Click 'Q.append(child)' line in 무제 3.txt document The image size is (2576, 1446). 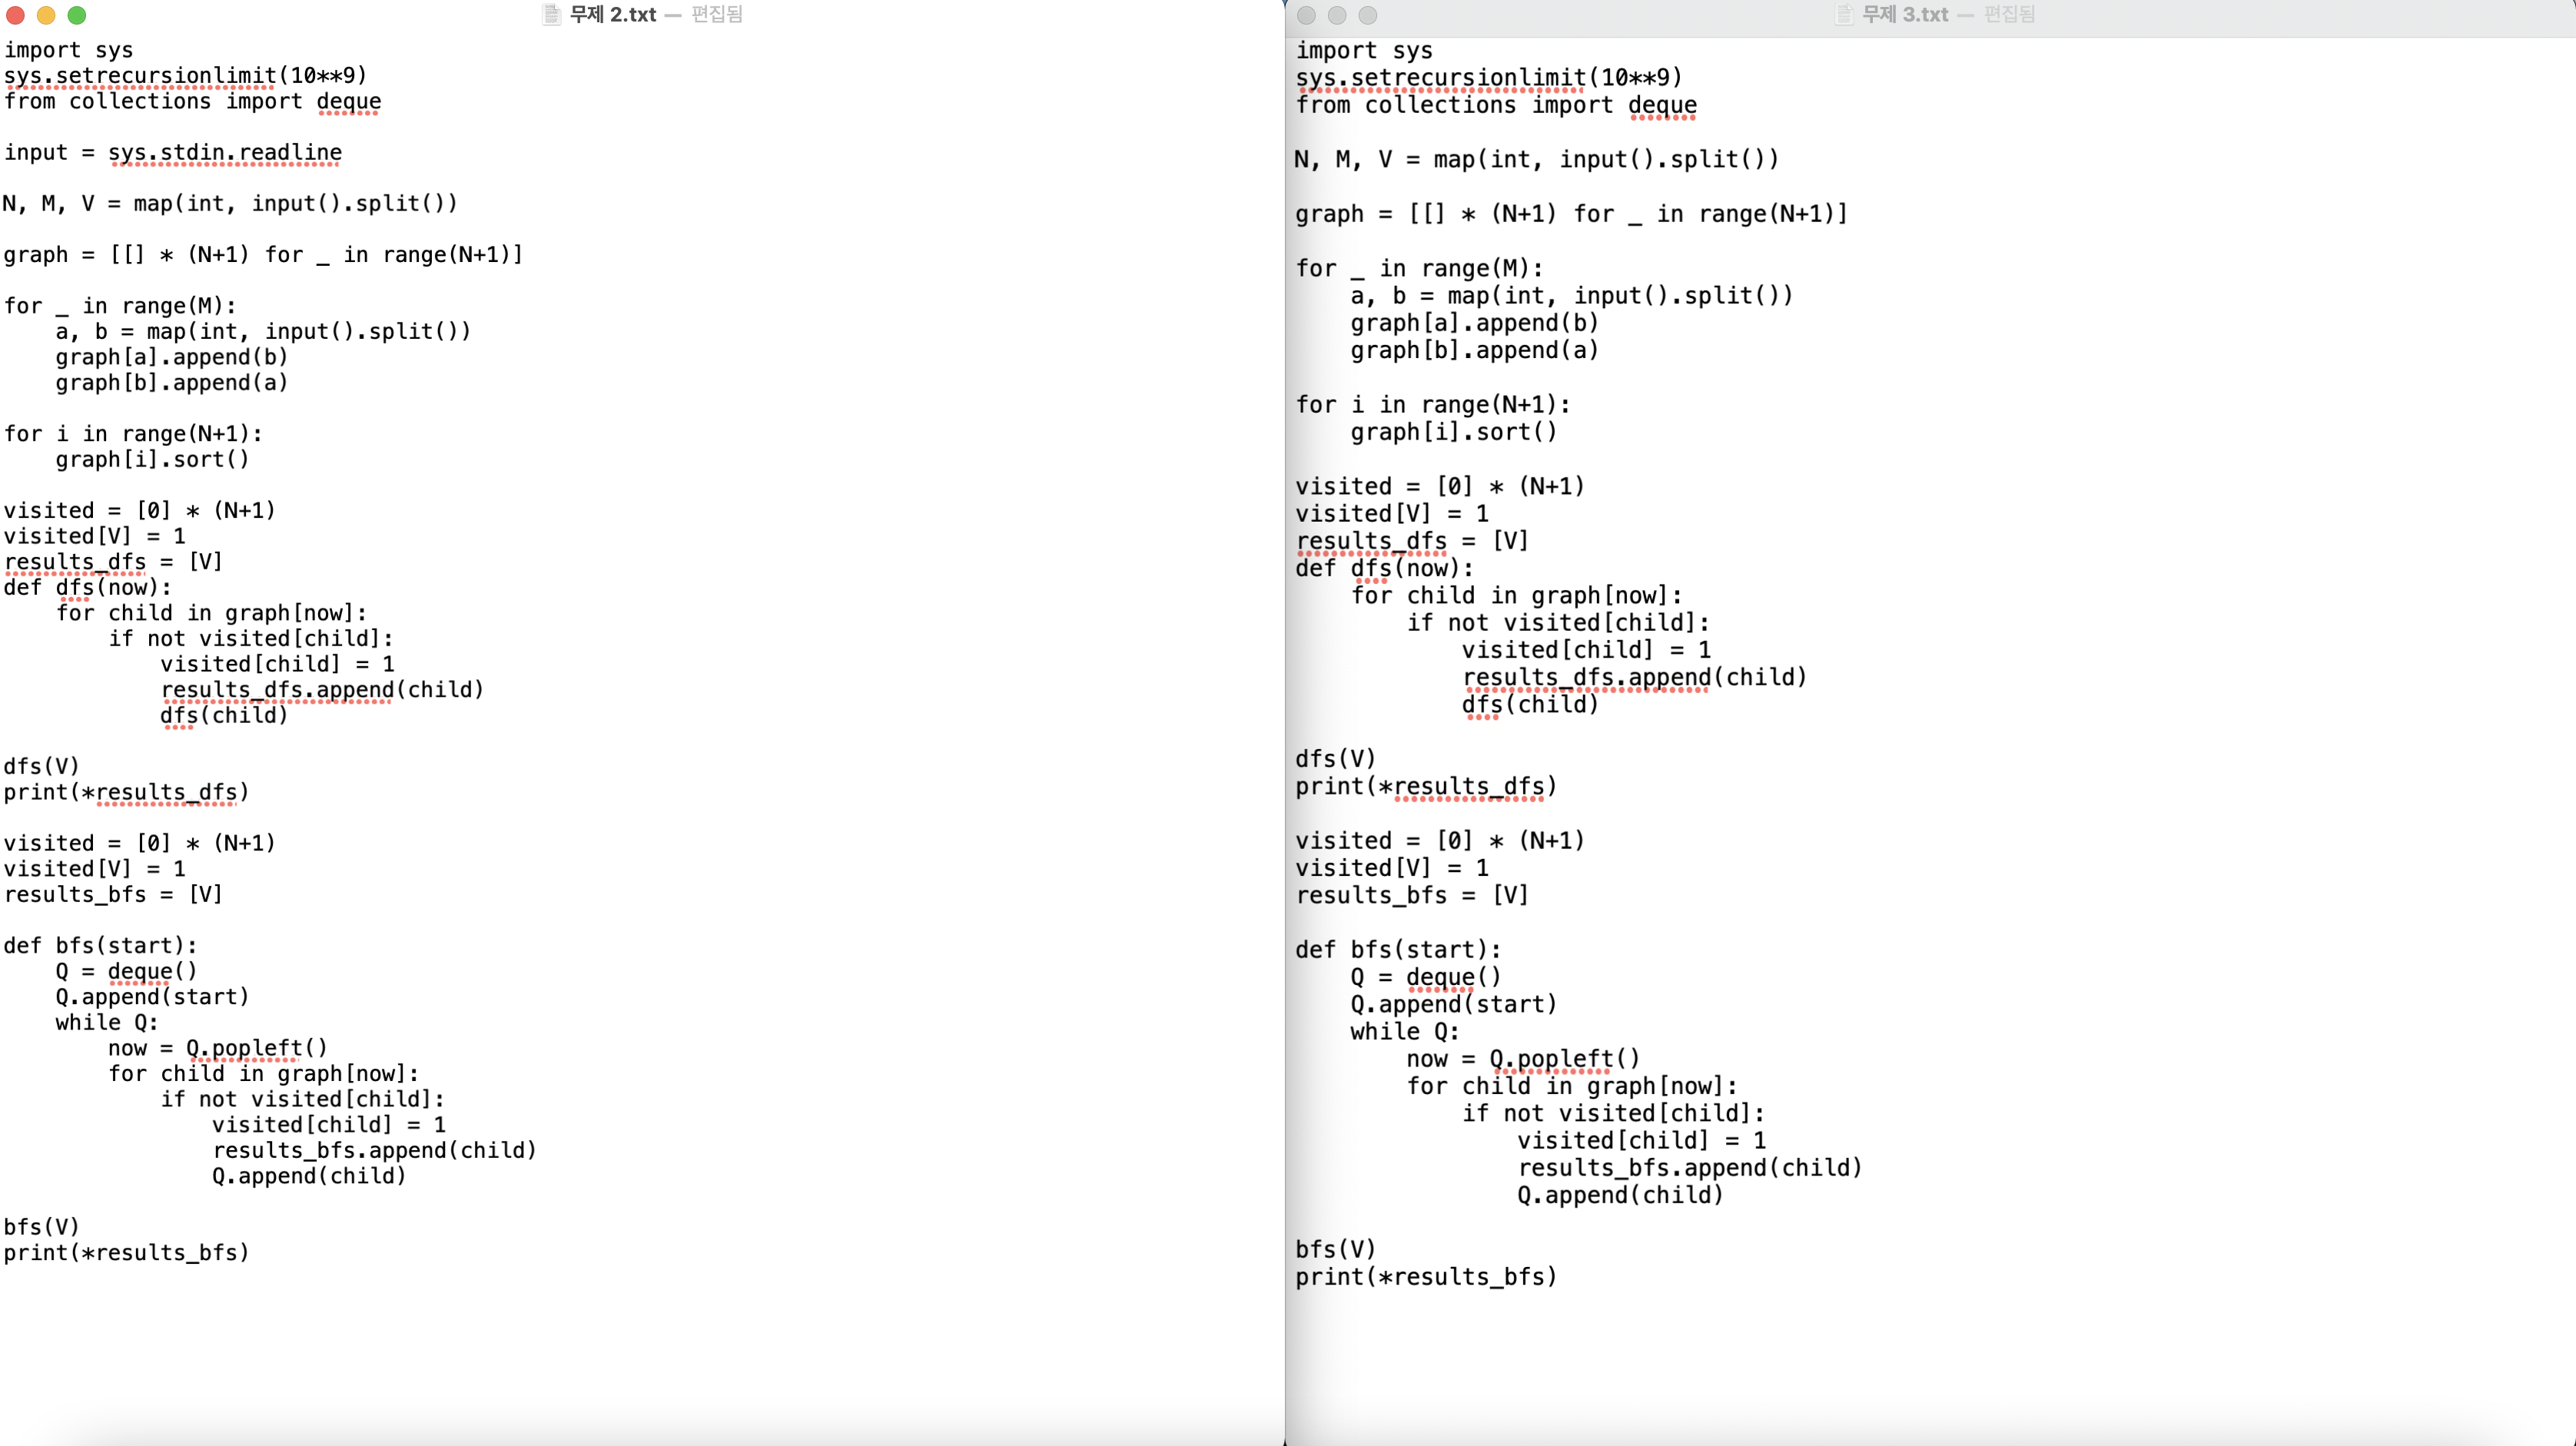coord(1620,1194)
